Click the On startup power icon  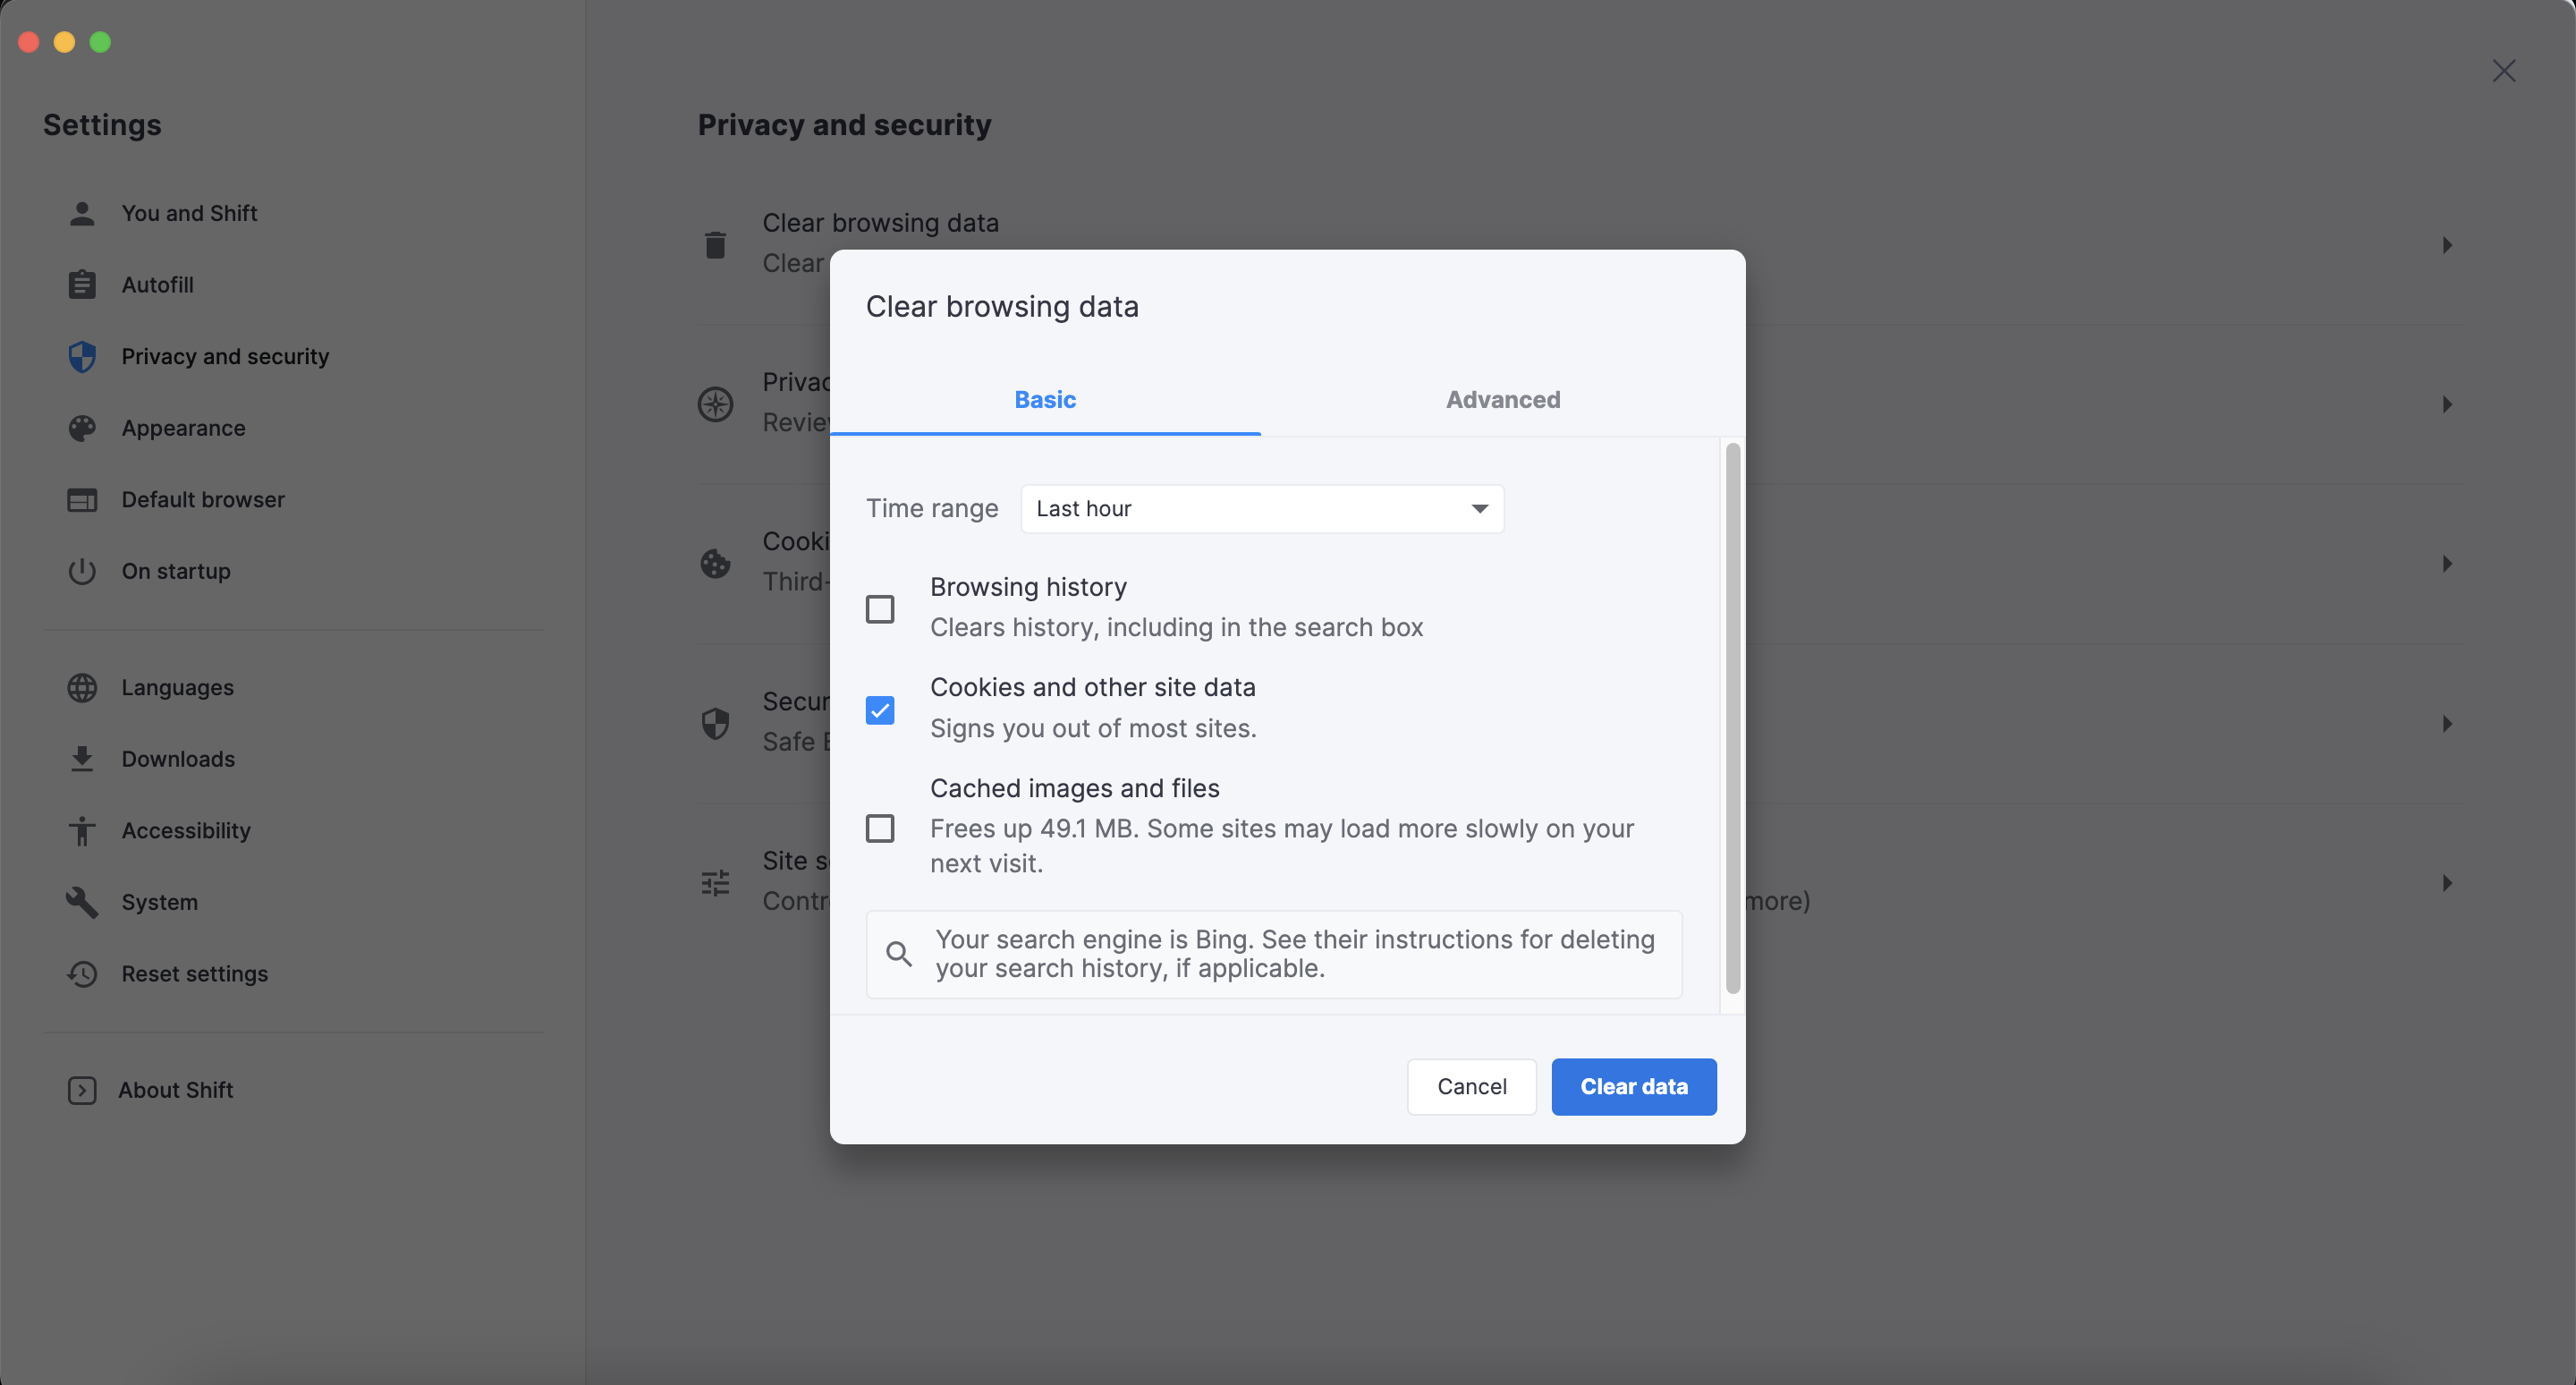[82, 571]
